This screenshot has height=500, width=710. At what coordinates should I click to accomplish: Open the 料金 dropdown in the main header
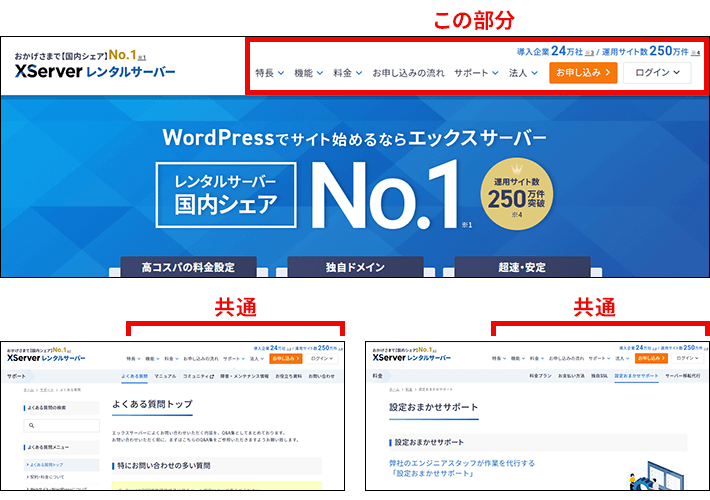point(346,73)
